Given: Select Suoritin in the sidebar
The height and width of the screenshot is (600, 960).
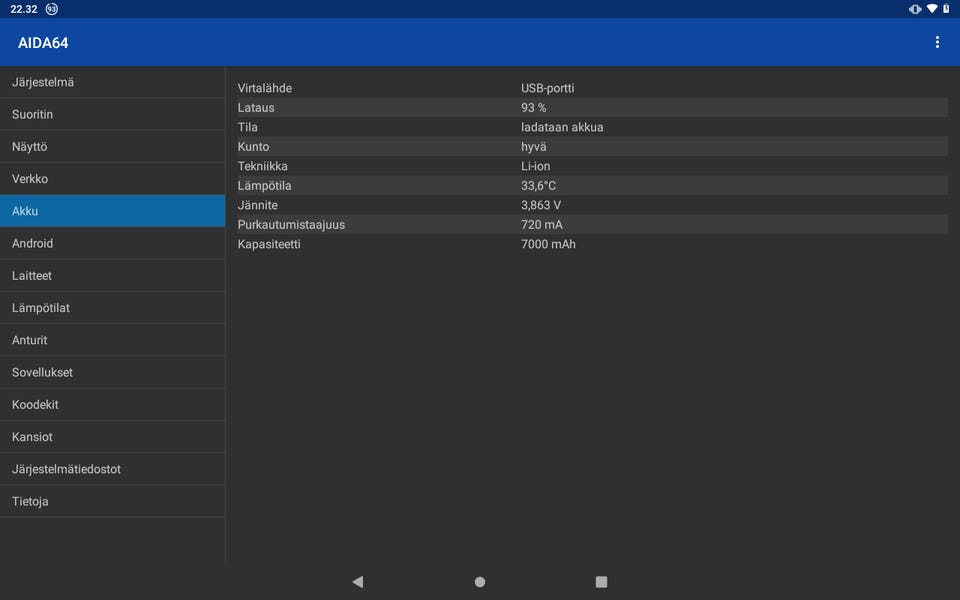Looking at the screenshot, I should (113, 114).
